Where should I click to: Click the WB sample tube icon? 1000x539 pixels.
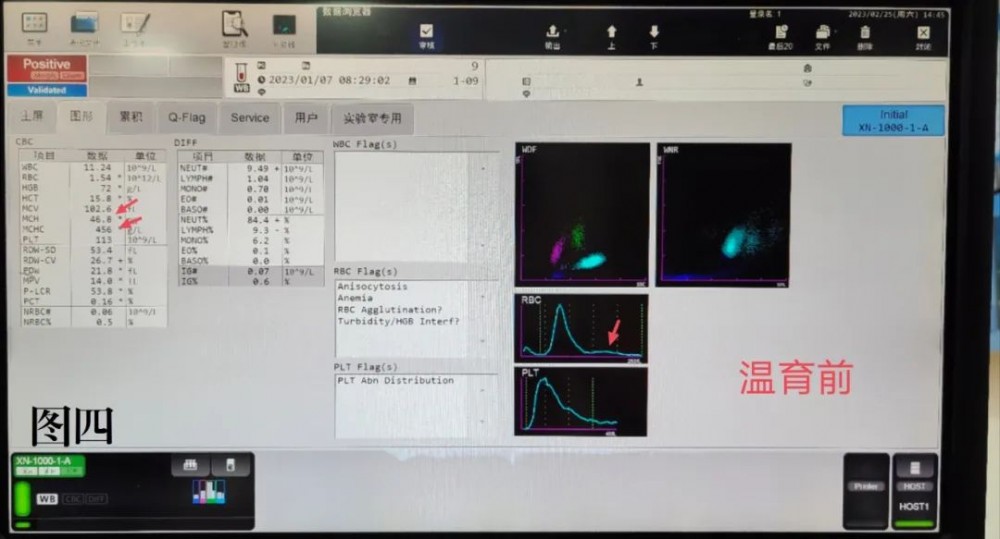(241, 78)
